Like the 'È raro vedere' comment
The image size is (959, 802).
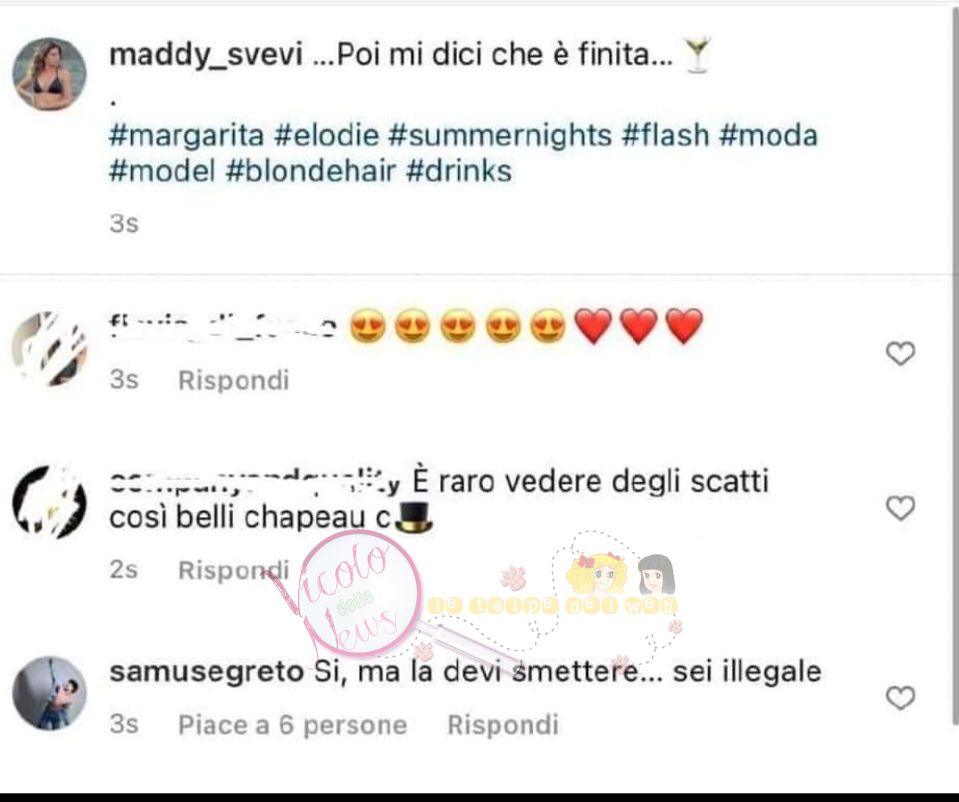click(x=900, y=508)
